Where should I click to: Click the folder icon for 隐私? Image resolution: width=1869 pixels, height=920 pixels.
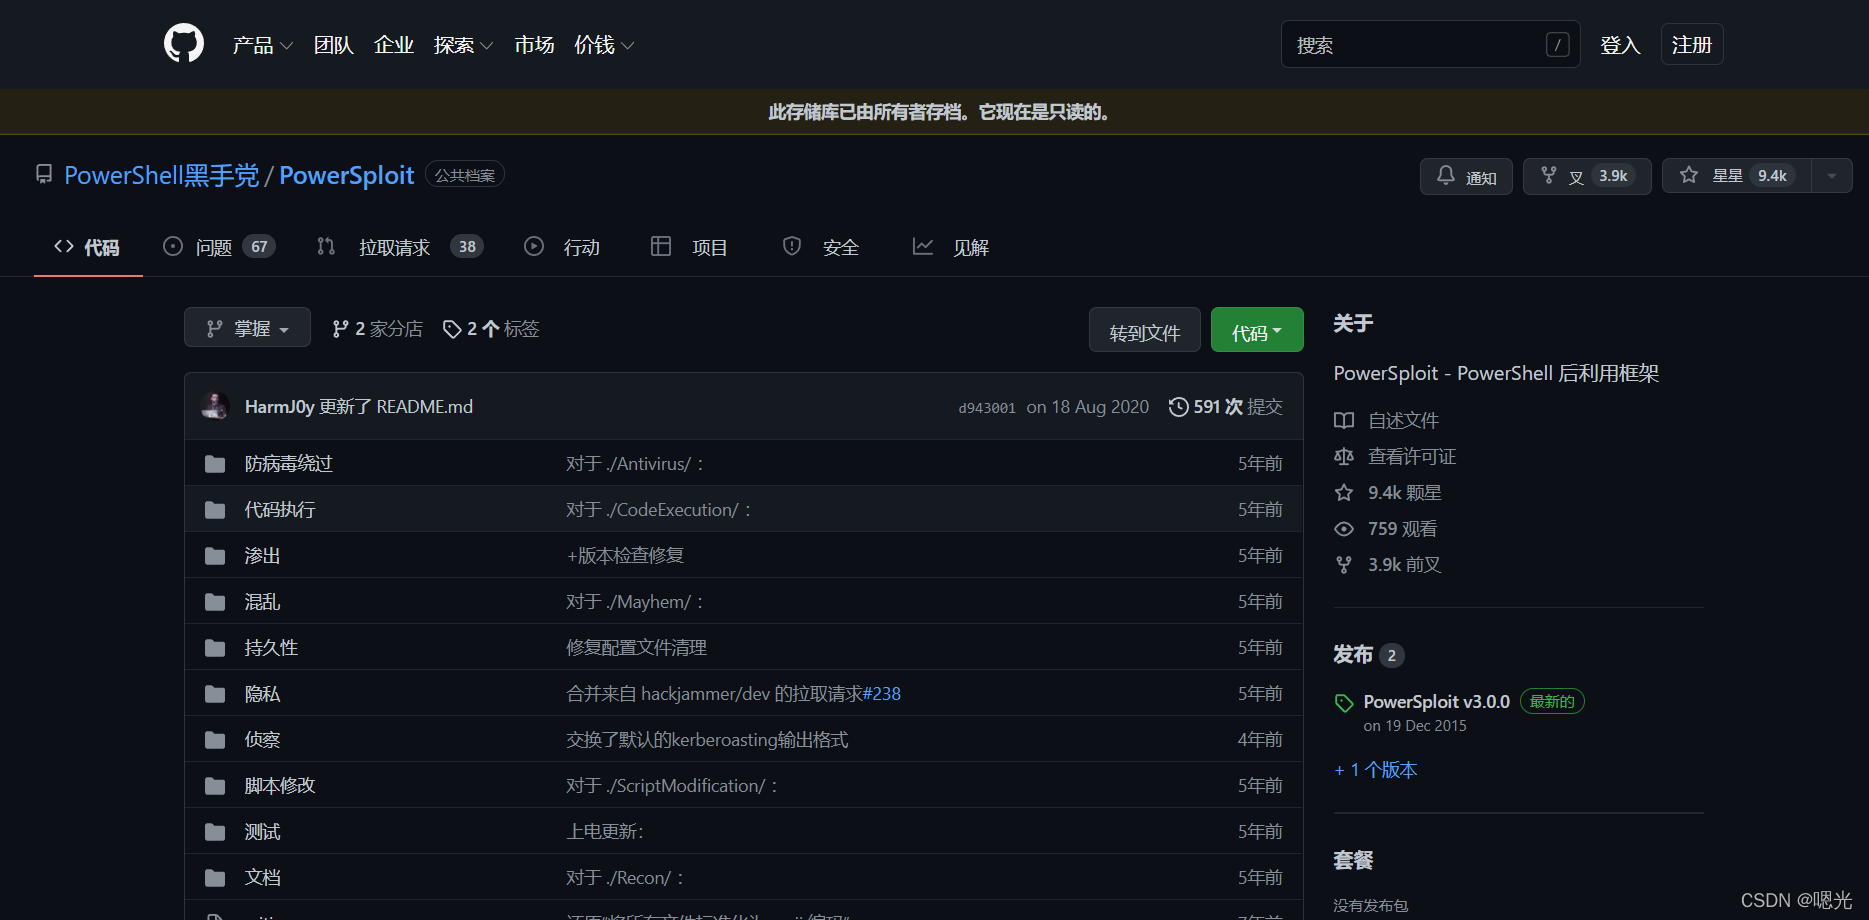(215, 694)
